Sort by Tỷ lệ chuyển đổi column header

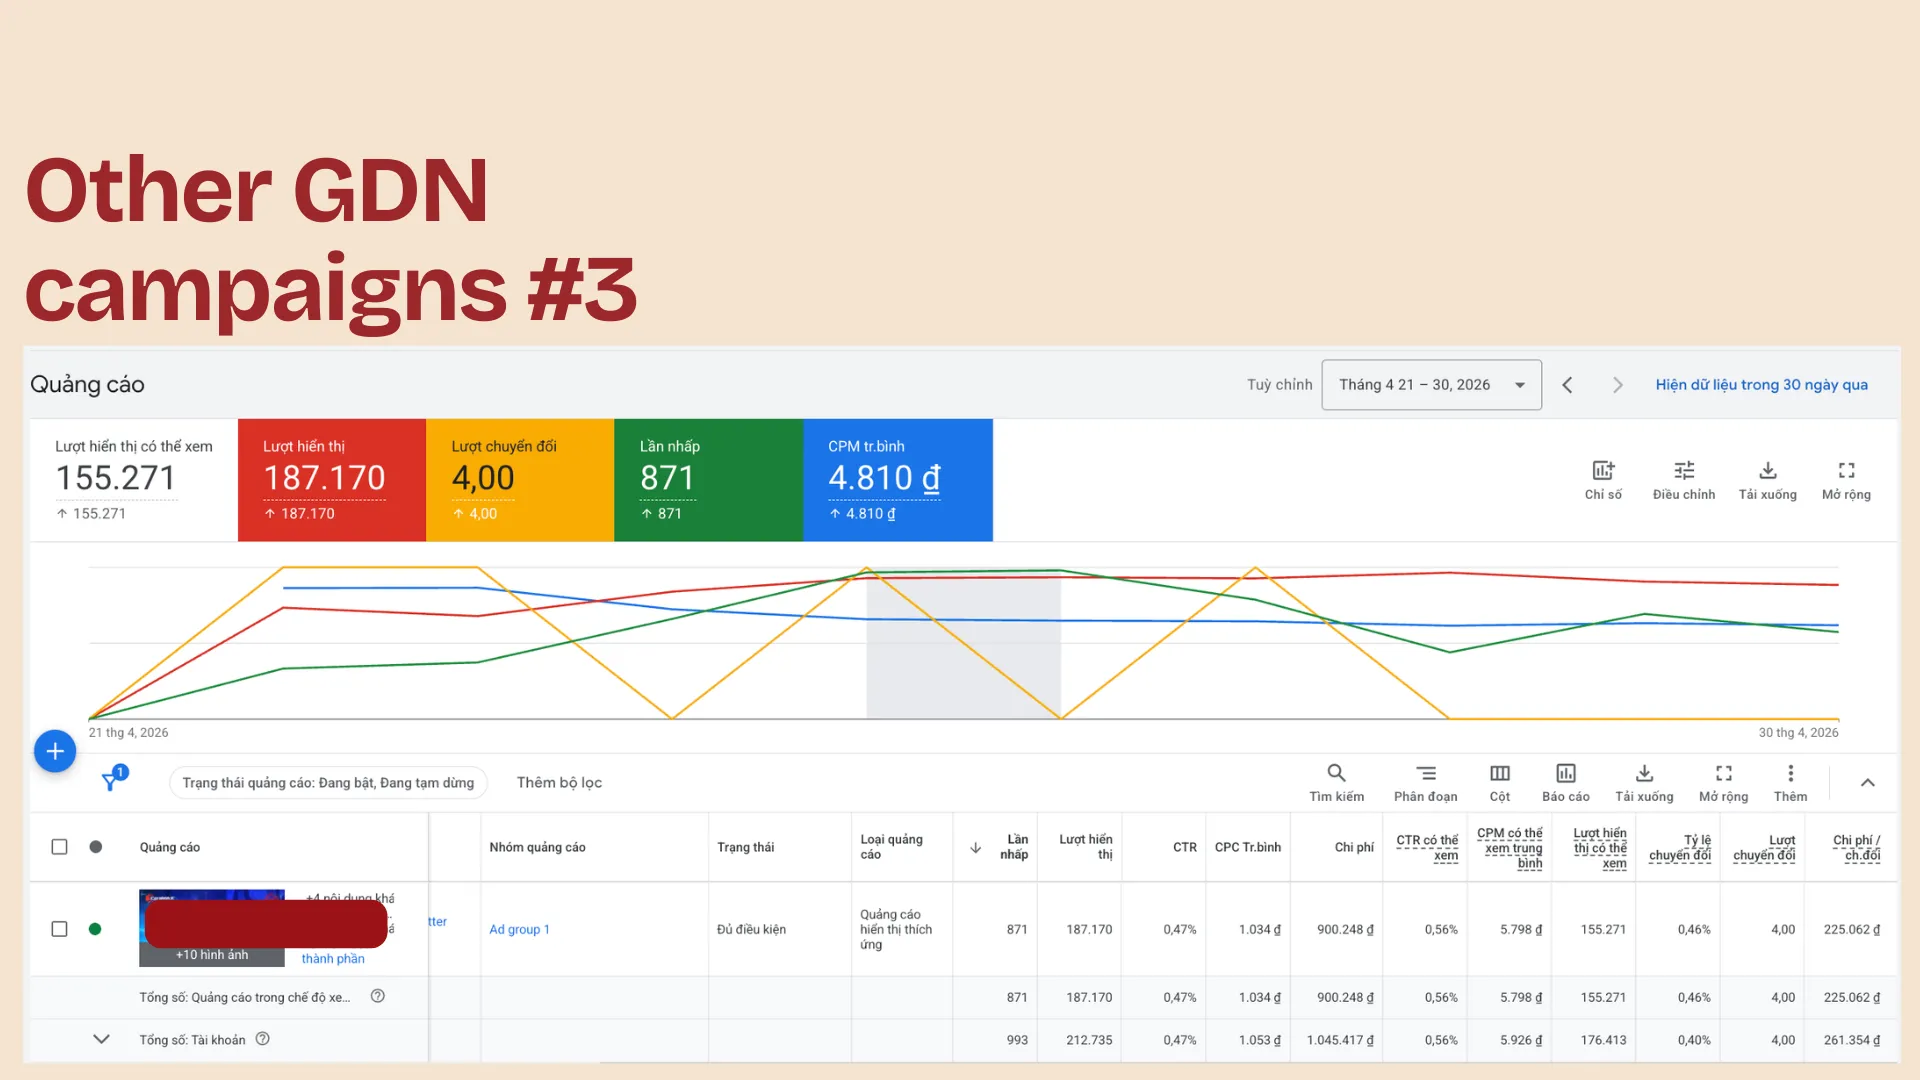(1680, 848)
